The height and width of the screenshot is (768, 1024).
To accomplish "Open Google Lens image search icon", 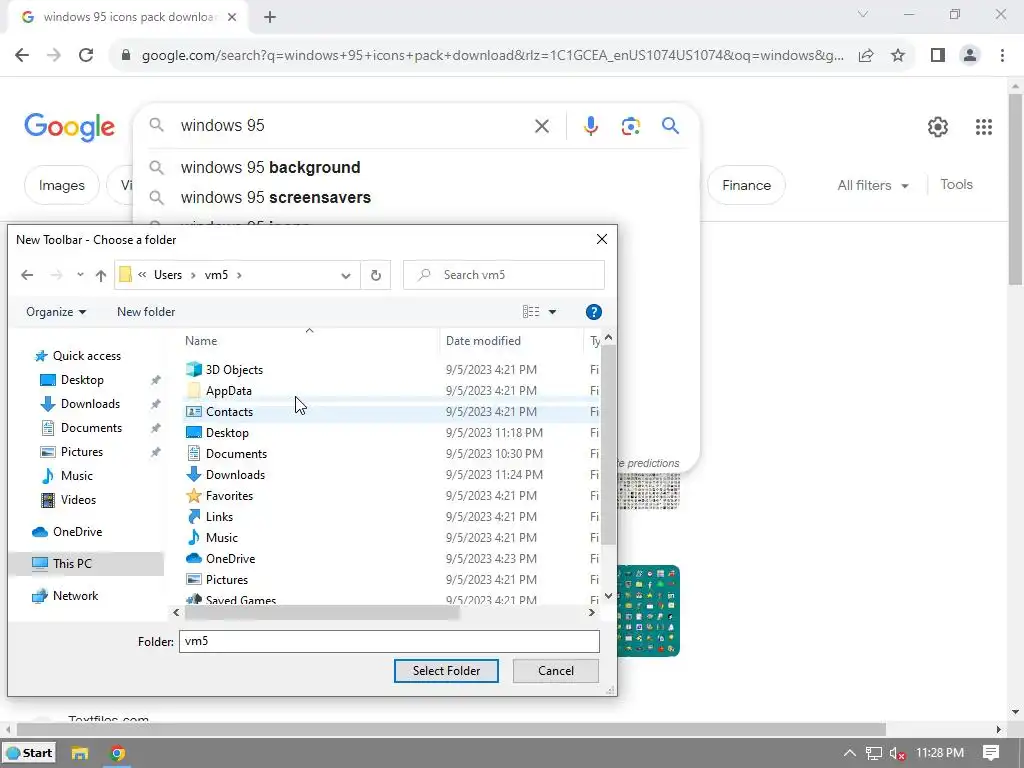I will click(630, 125).
